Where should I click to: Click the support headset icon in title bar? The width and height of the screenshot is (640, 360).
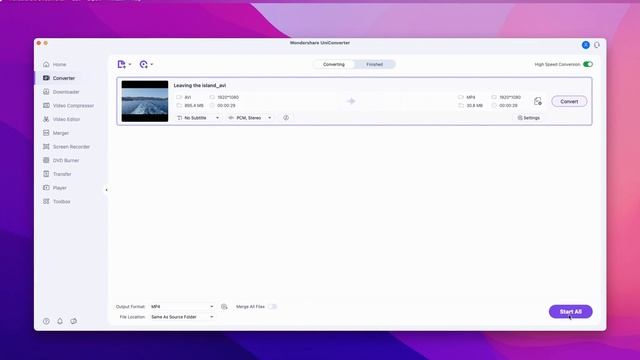[x=597, y=45]
